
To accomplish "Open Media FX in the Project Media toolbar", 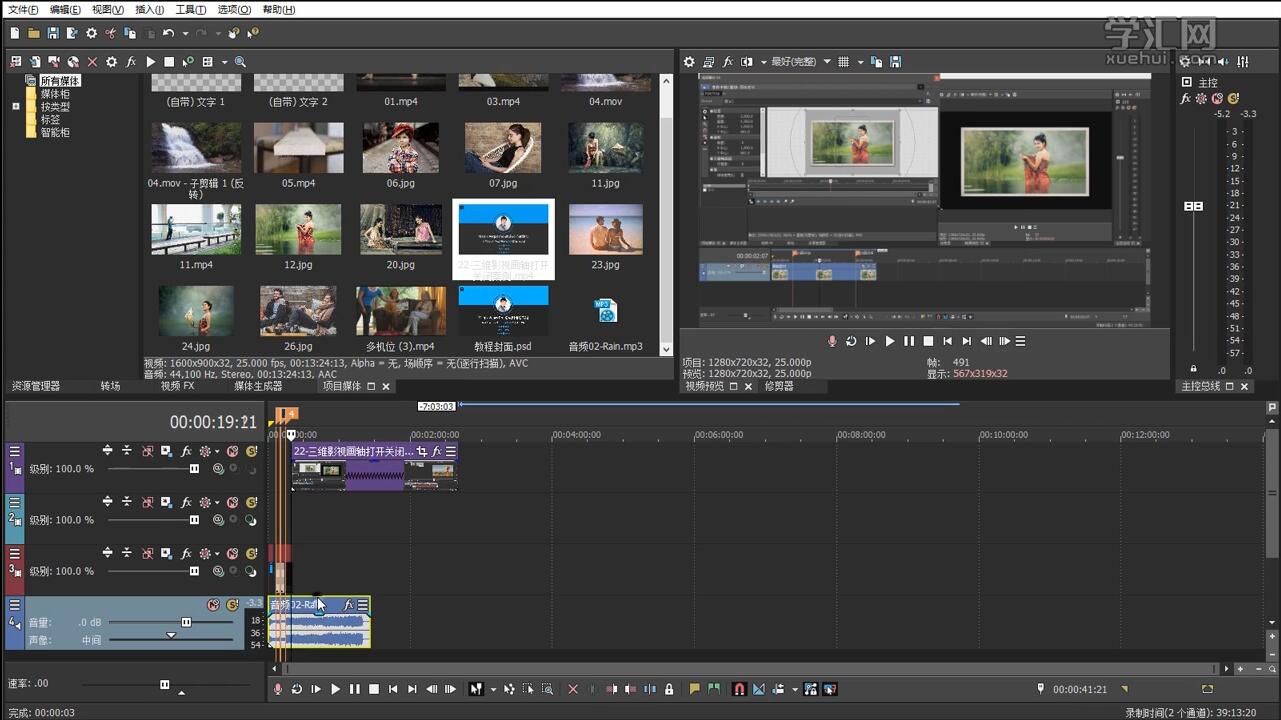I will pos(131,62).
